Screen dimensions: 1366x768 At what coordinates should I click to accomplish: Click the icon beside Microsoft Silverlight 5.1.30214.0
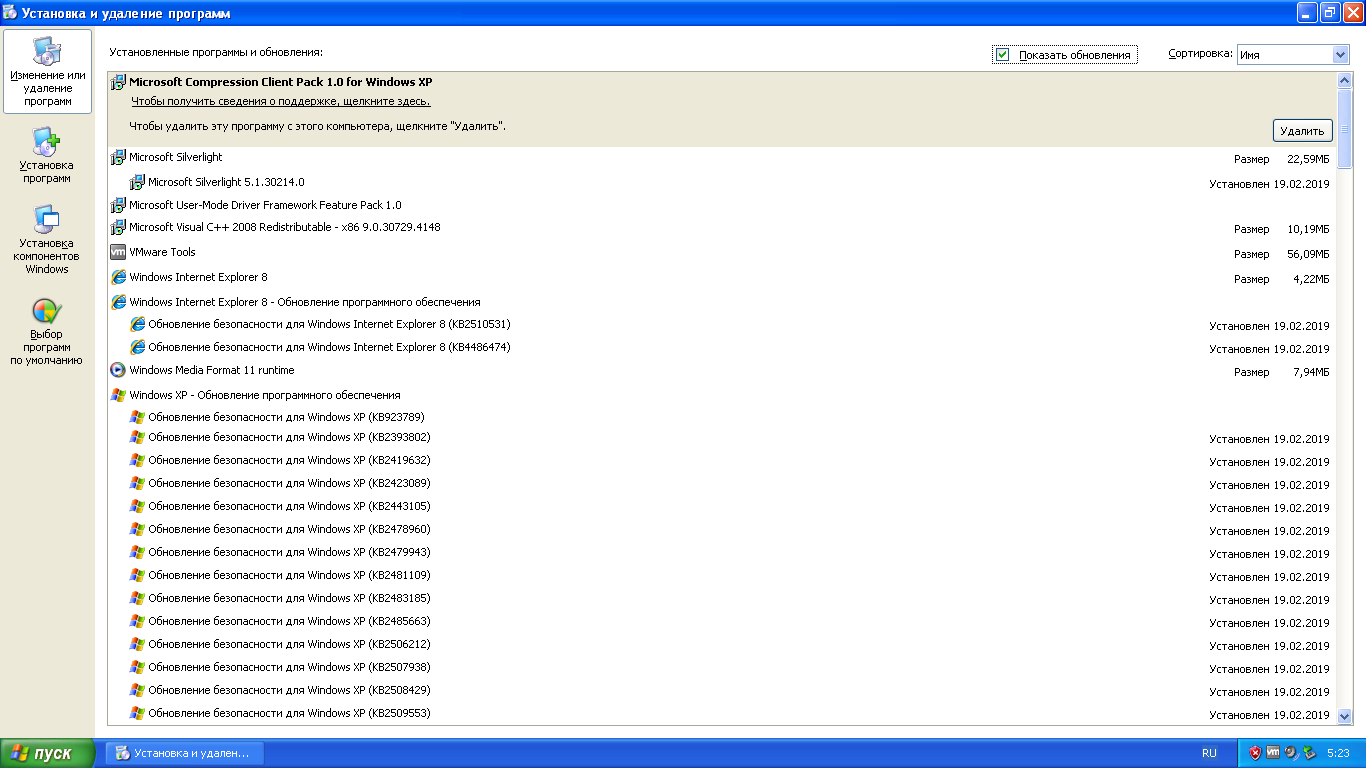tap(137, 182)
